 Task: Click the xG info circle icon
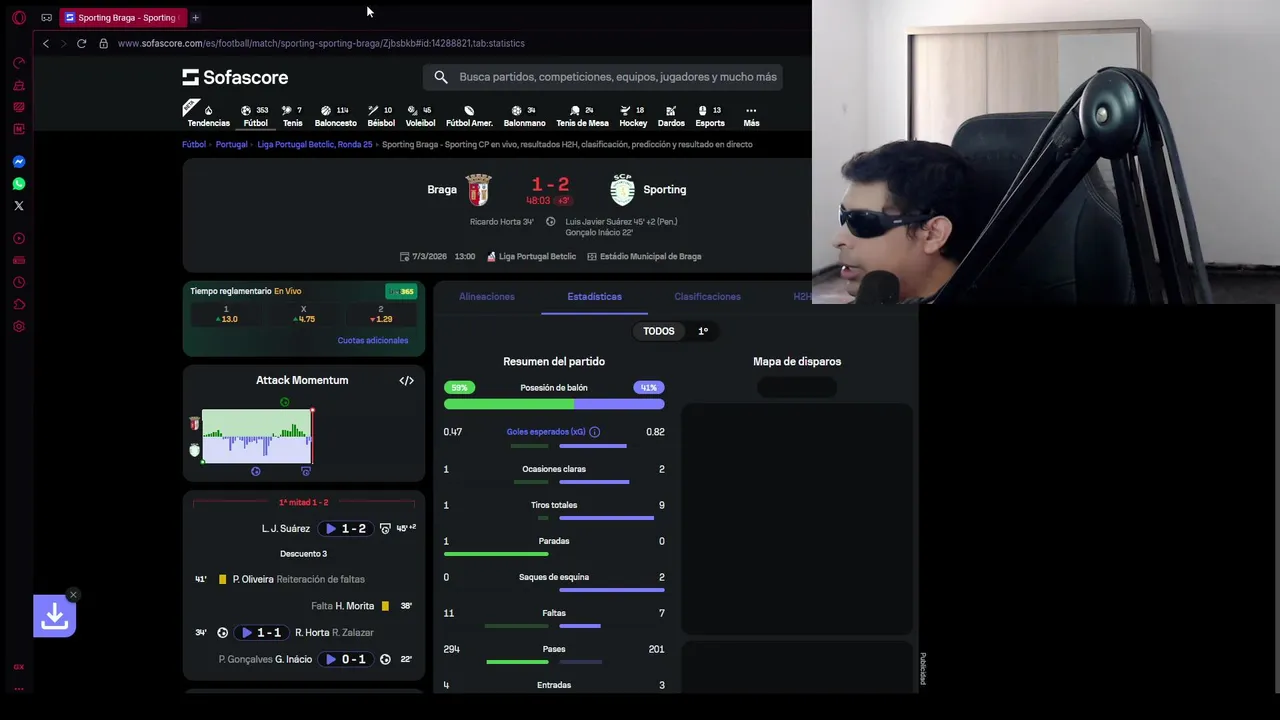pyautogui.click(x=594, y=432)
